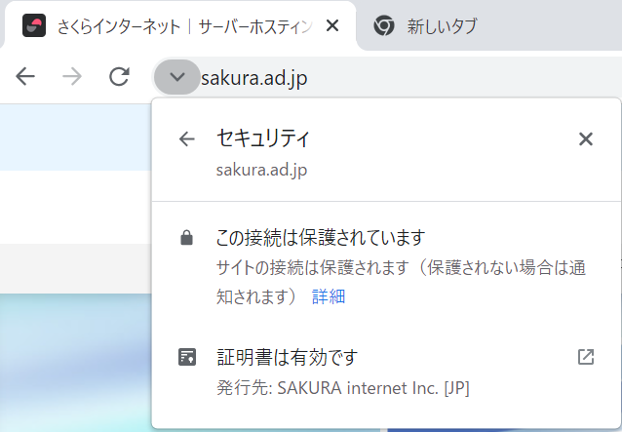622x432 pixels.
Task: Switch to the 新しいタブ tab
Action: click(x=441, y=27)
